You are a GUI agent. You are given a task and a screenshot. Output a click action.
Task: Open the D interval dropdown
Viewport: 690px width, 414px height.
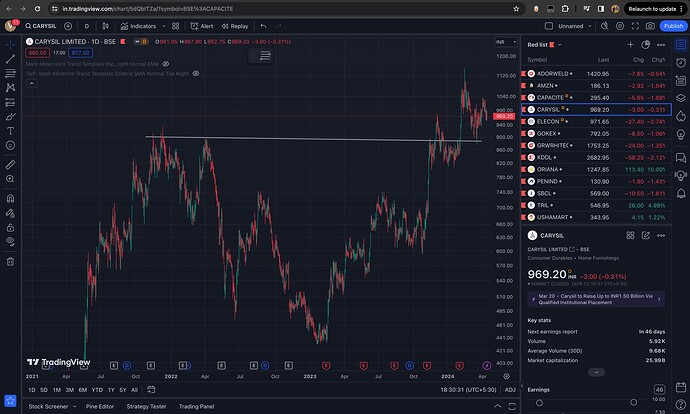point(86,25)
